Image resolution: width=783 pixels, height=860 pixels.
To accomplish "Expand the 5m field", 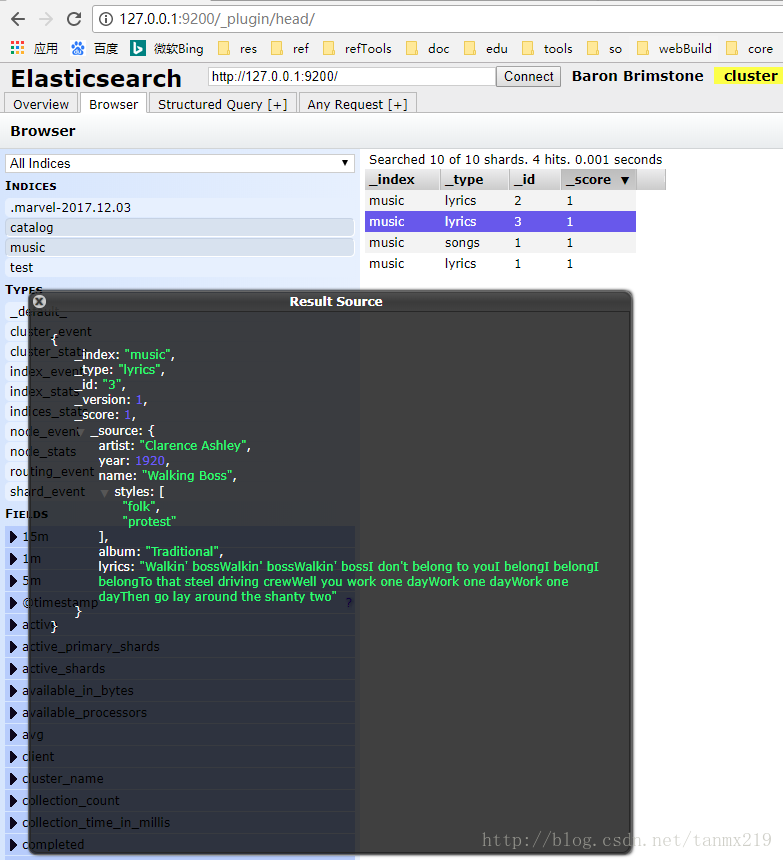I will [14, 581].
